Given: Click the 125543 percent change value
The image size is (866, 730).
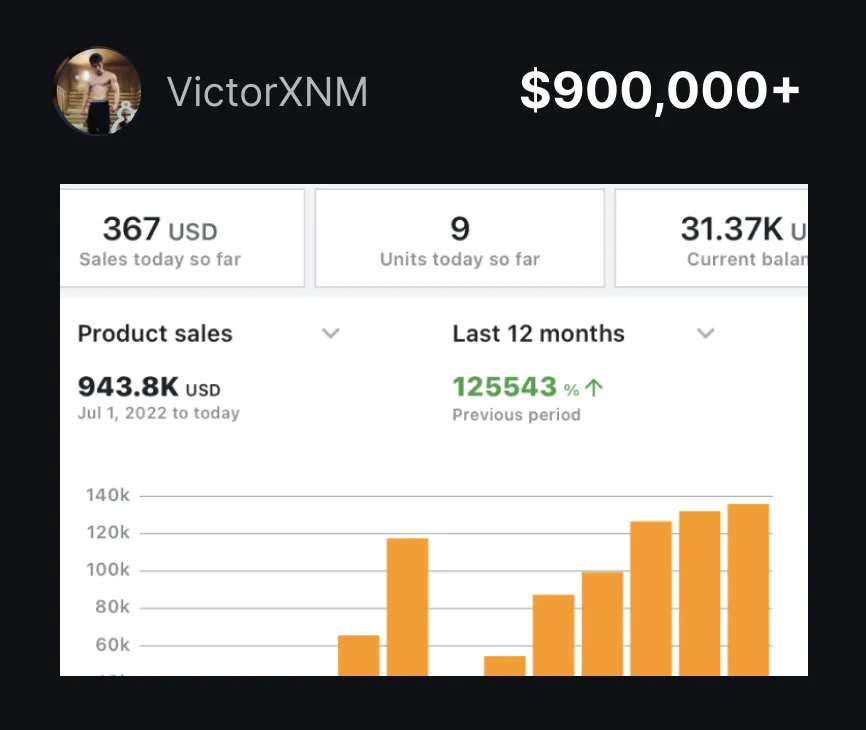Looking at the screenshot, I should tap(504, 387).
